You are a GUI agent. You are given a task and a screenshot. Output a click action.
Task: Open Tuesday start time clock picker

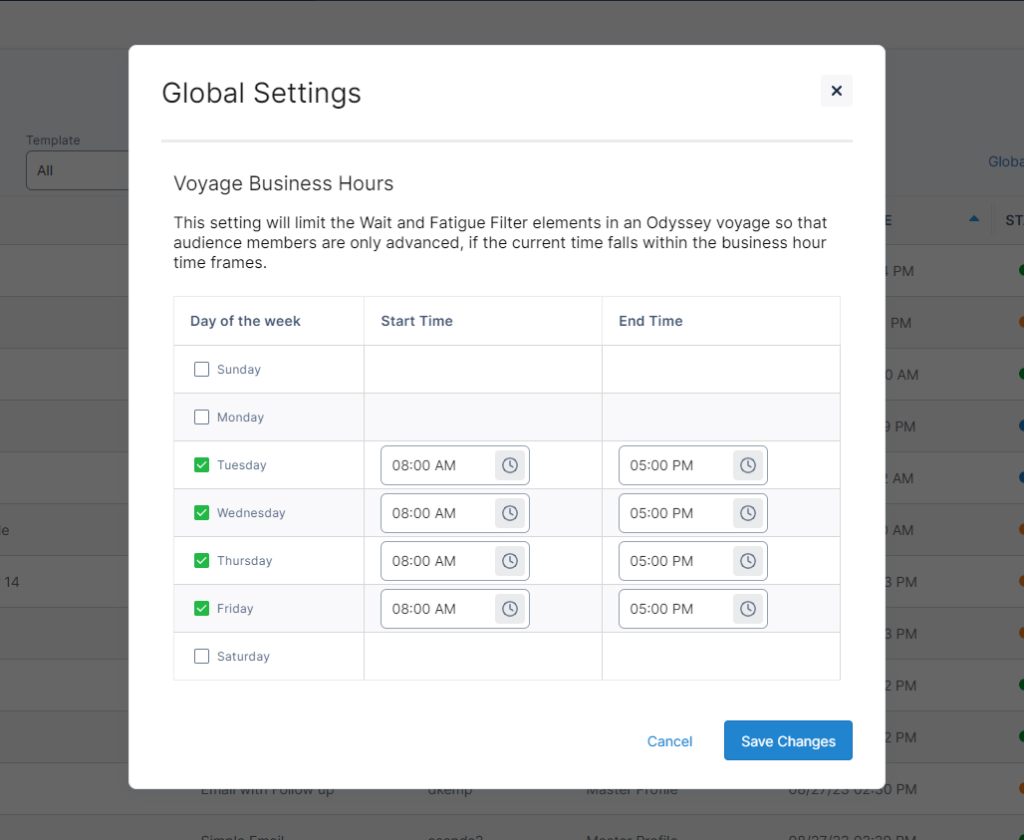tap(510, 465)
